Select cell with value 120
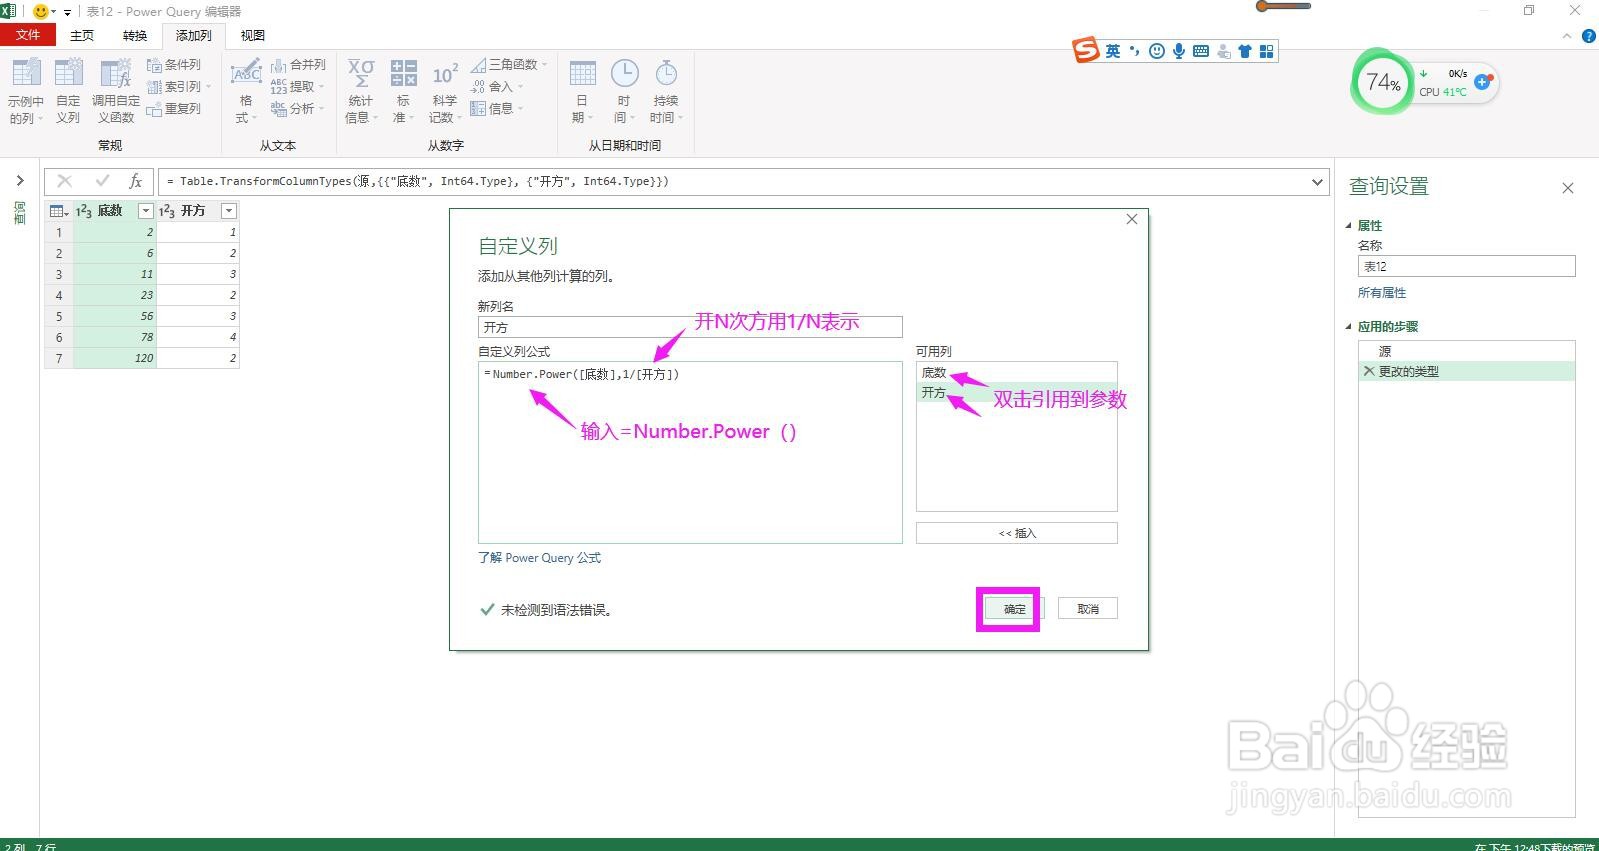The width and height of the screenshot is (1599, 851). coord(115,358)
